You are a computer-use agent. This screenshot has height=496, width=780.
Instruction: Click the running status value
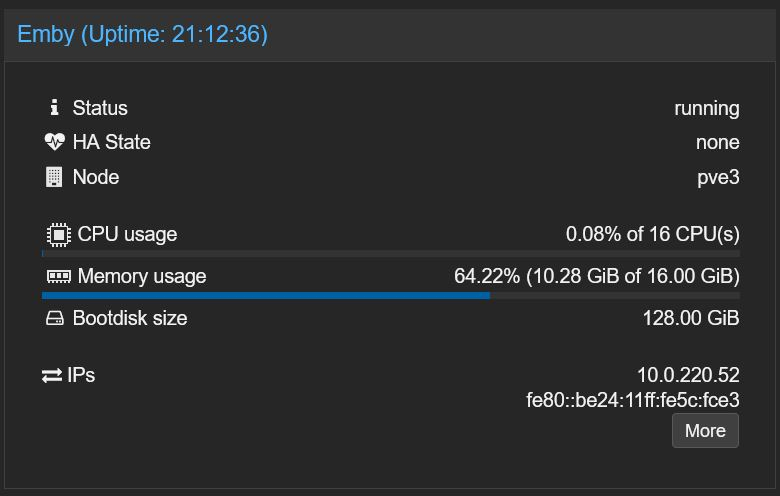706,108
